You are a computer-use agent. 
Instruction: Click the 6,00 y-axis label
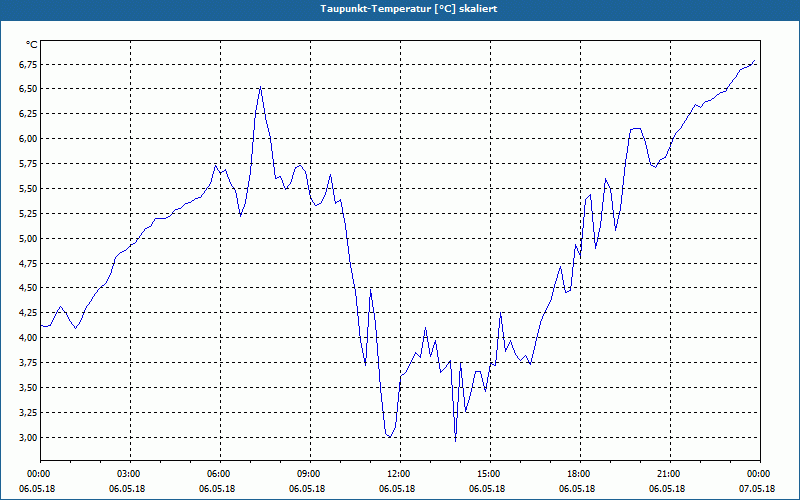pyautogui.click(x=28, y=139)
